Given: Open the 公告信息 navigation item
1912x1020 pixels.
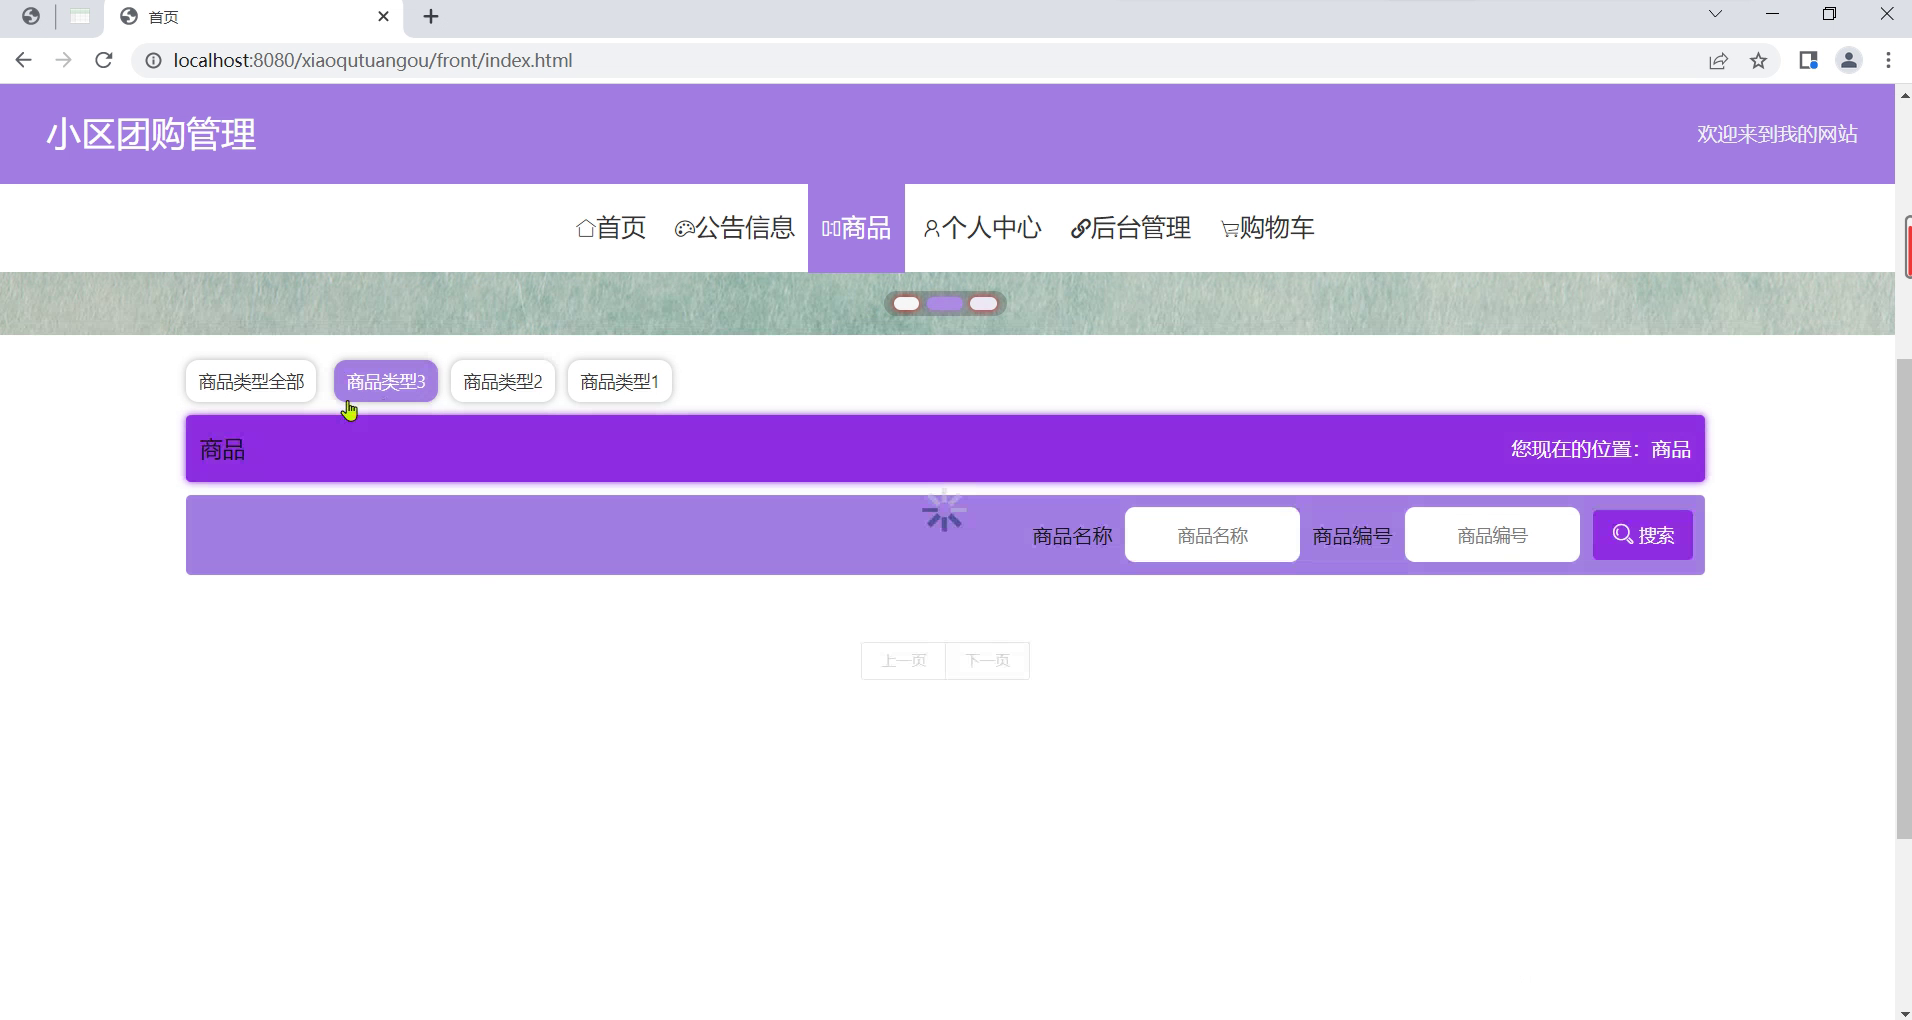Looking at the screenshot, I should tap(734, 228).
